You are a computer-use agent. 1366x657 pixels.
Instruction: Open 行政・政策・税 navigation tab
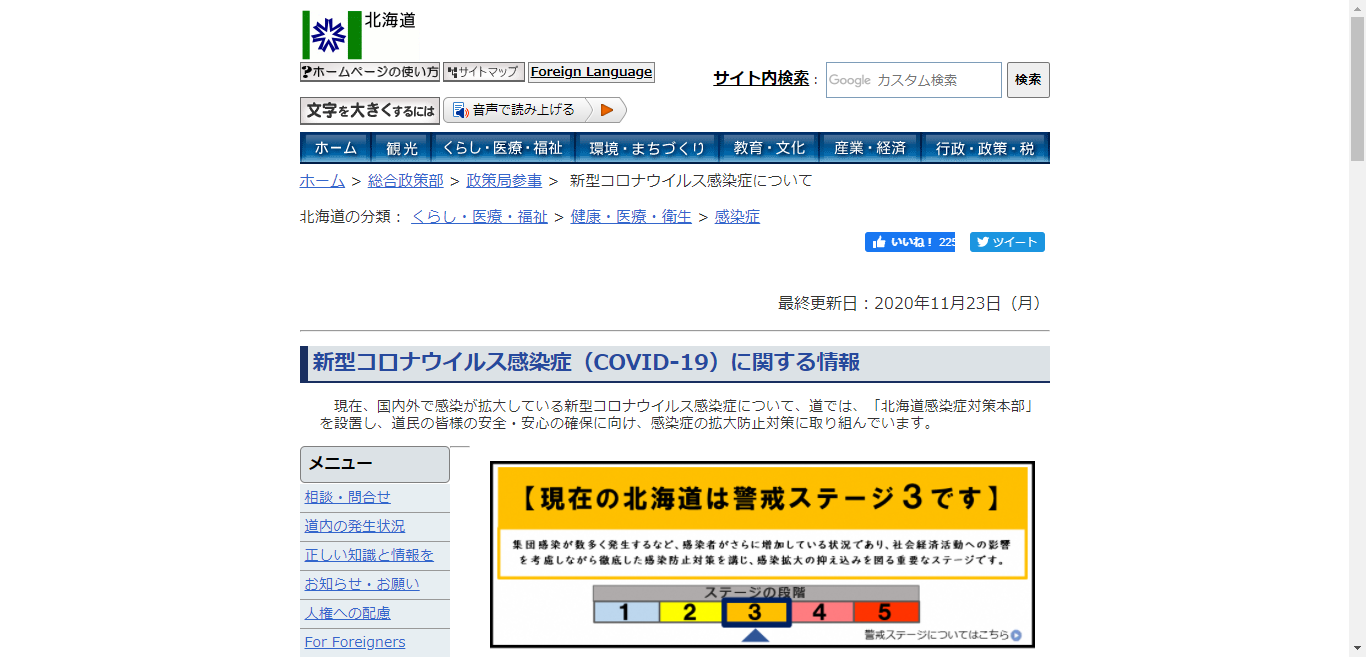tap(985, 148)
